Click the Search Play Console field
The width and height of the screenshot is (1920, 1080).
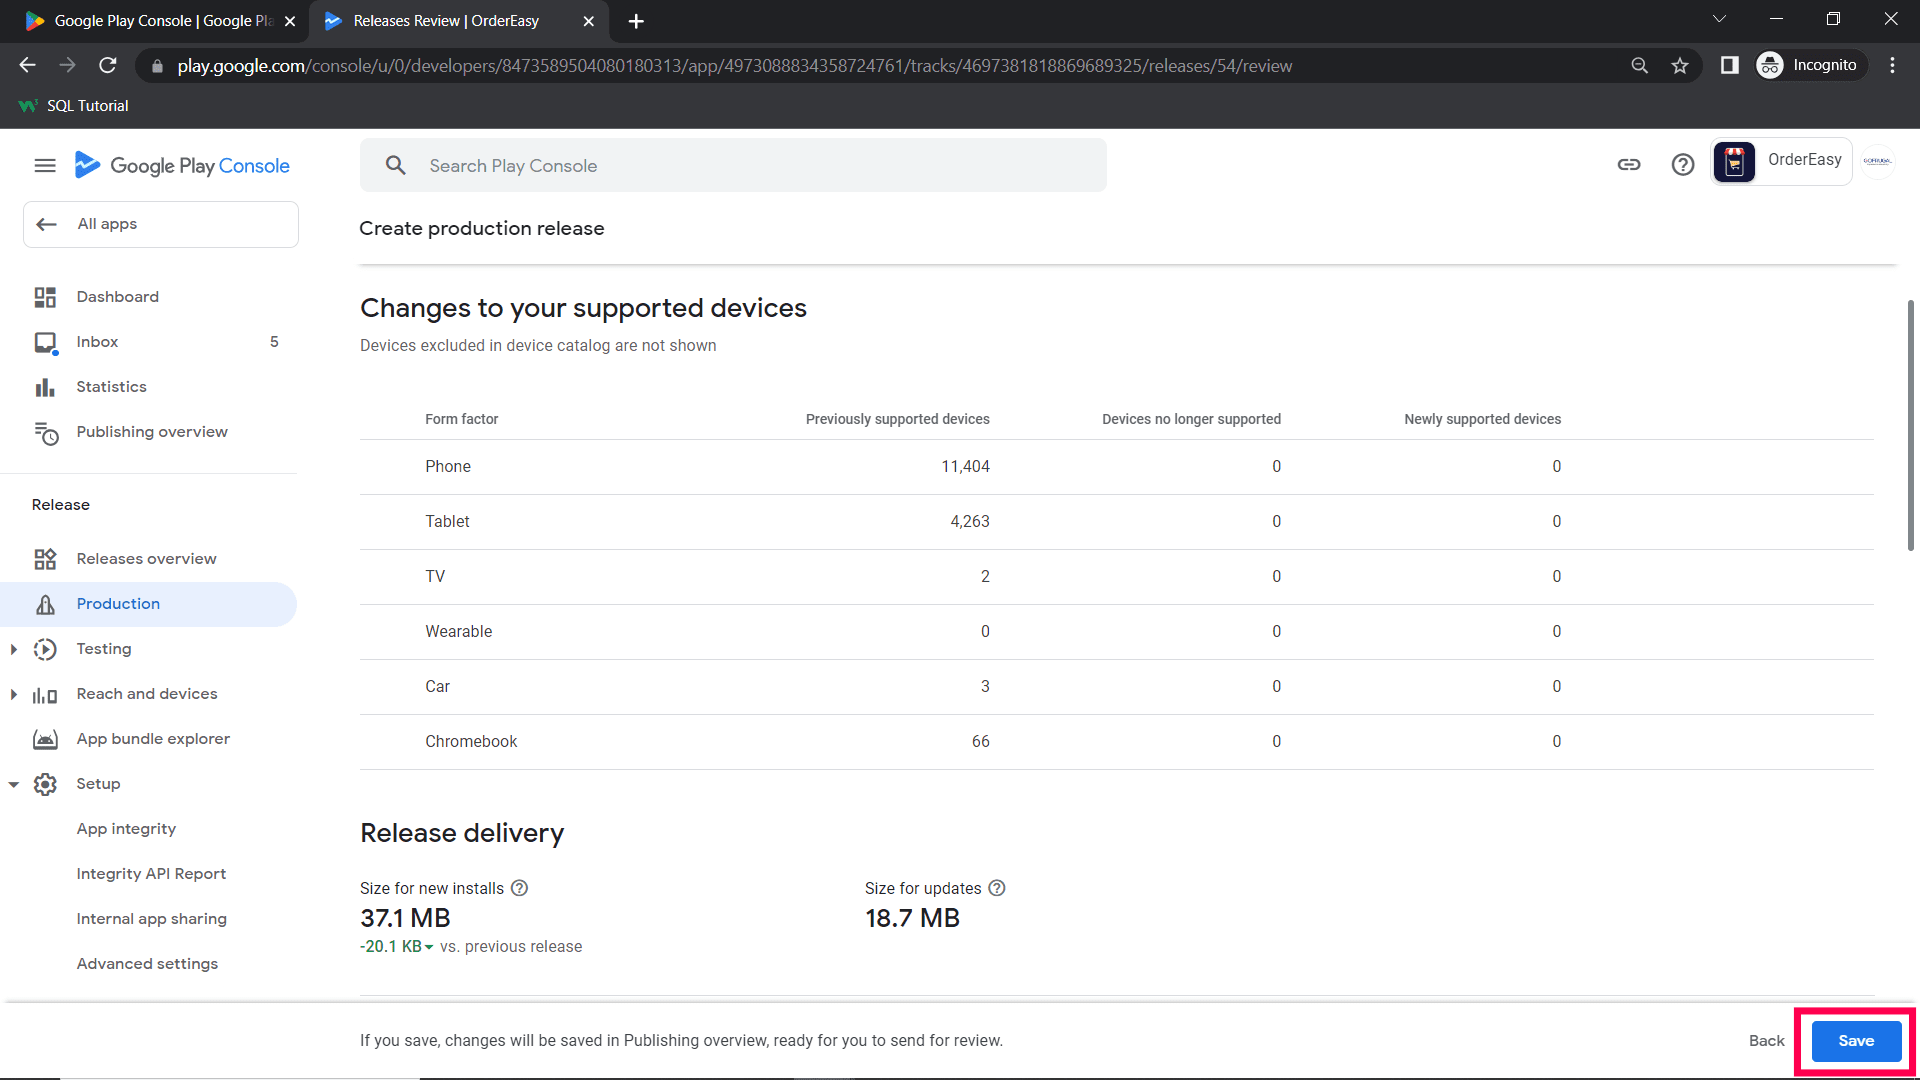[733, 166]
